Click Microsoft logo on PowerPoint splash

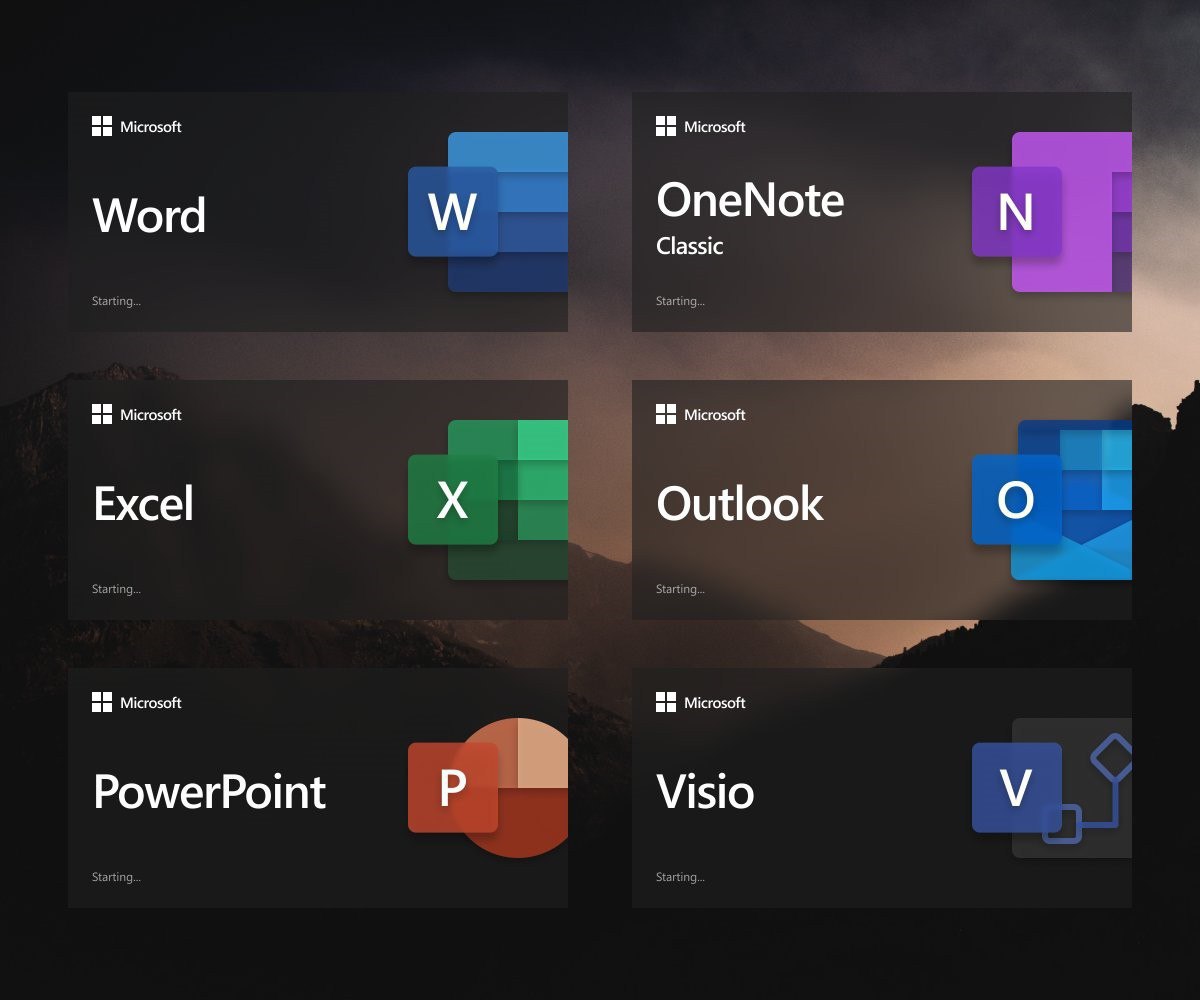(102, 702)
